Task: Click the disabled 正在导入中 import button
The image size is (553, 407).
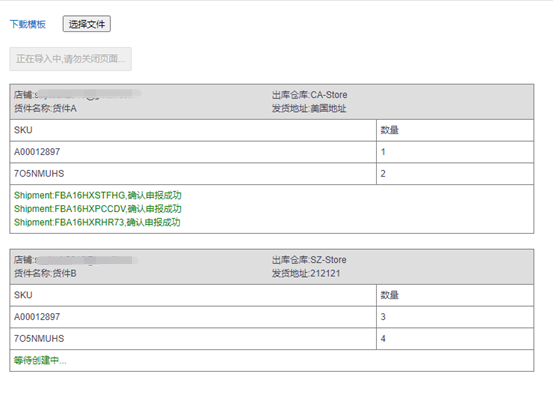Action: (x=71, y=59)
